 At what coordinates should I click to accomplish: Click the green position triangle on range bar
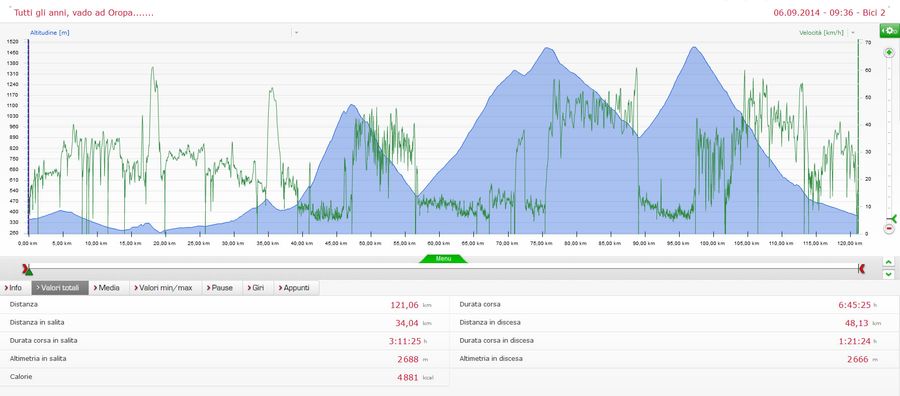pyautogui.click(x=29, y=271)
